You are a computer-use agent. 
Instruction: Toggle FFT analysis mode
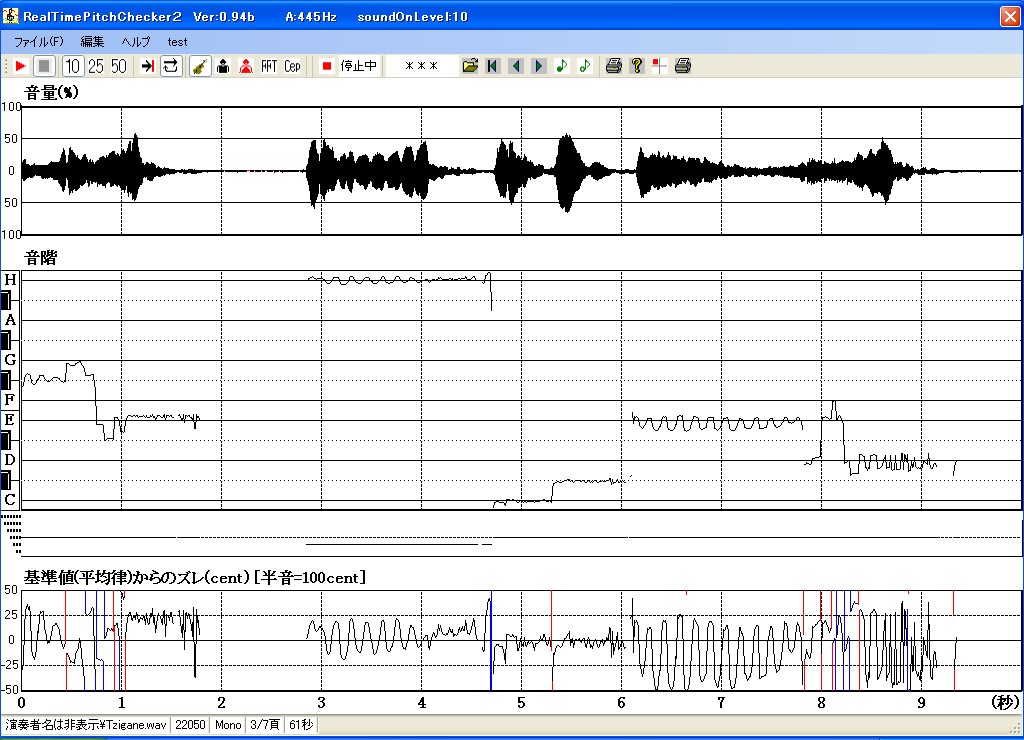(x=269, y=66)
